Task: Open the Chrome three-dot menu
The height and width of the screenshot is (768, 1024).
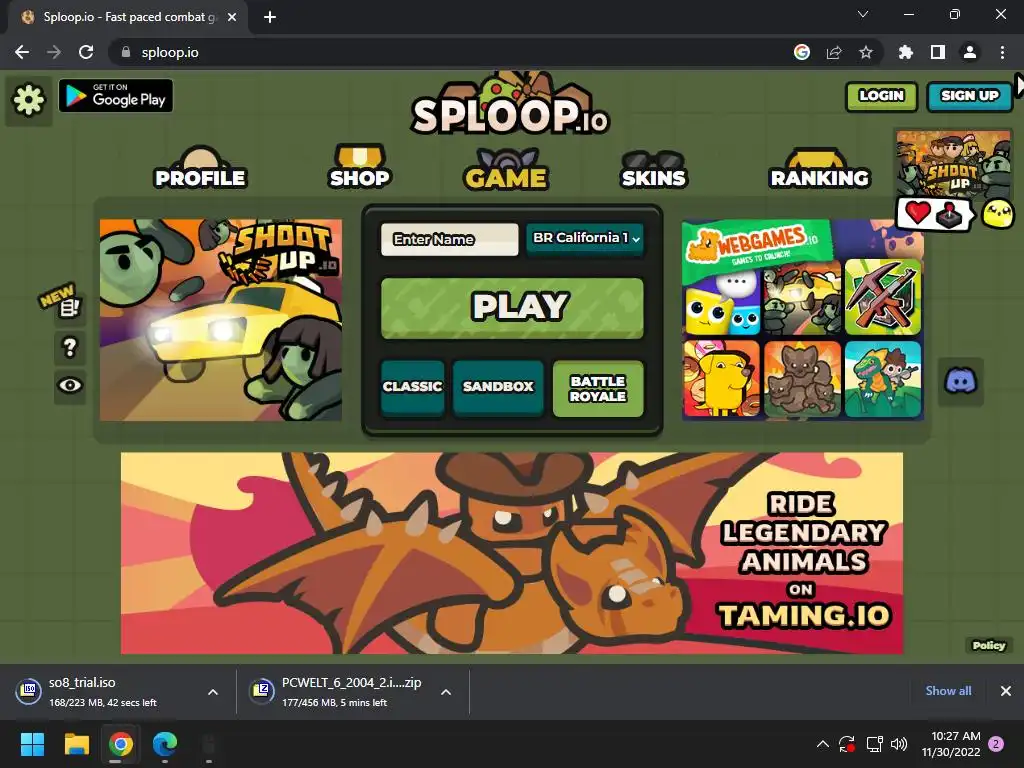Action: coord(1002,52)
